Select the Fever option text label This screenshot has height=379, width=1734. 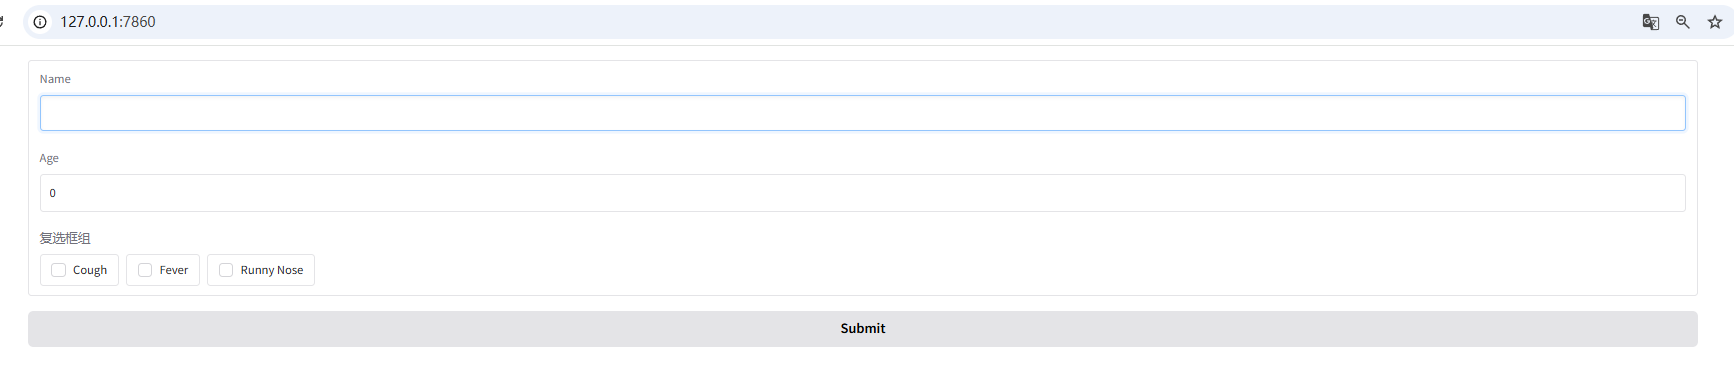(174, 270)
